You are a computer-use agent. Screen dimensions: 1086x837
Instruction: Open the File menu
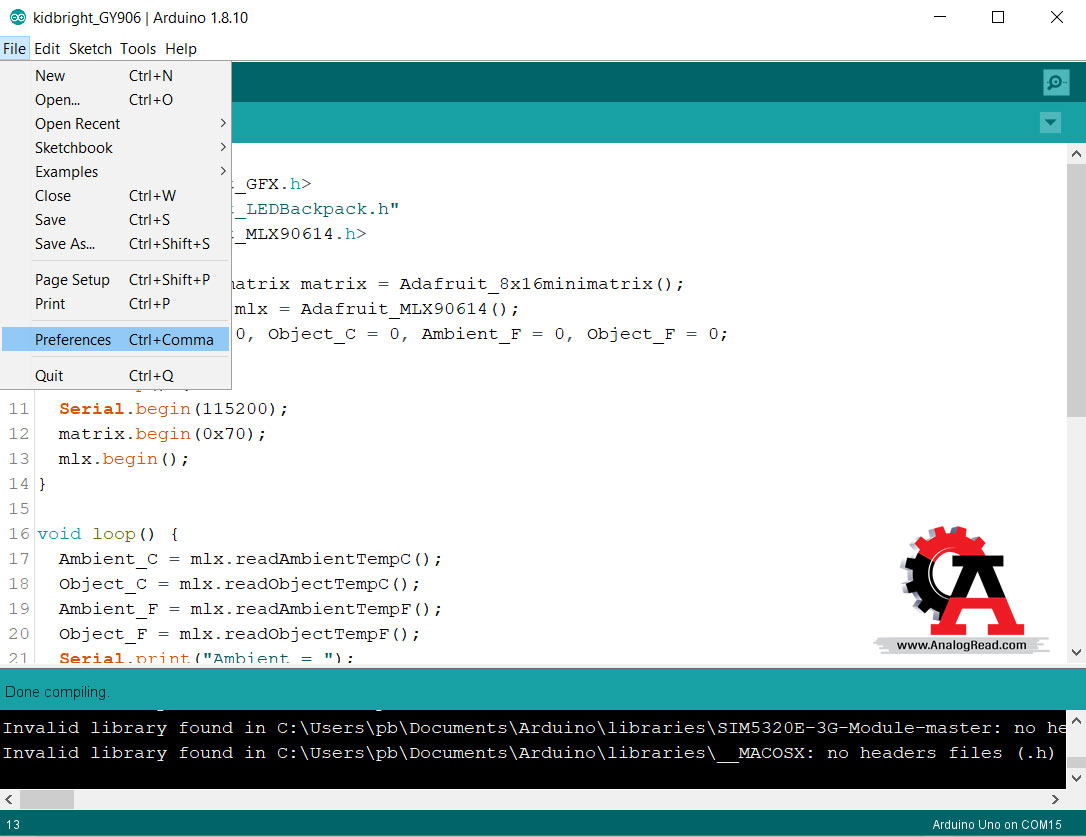15,49
